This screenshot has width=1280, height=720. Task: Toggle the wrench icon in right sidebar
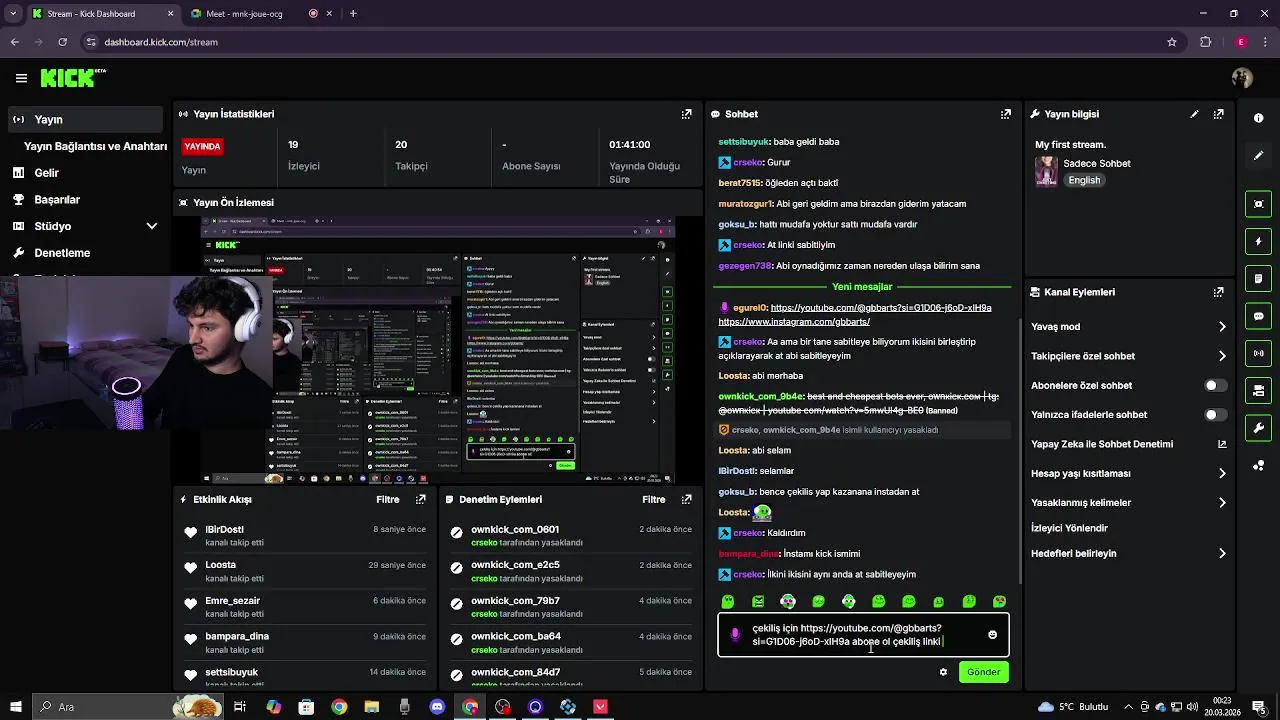coord(1258,428)
